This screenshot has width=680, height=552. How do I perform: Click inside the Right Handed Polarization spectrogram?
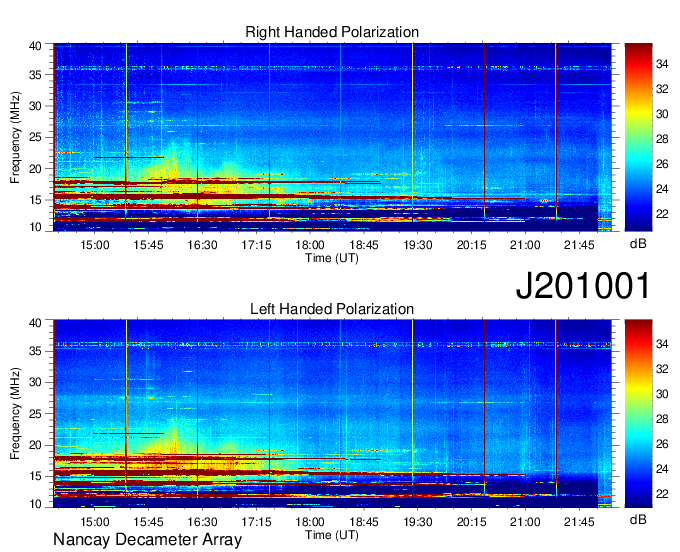333,137
